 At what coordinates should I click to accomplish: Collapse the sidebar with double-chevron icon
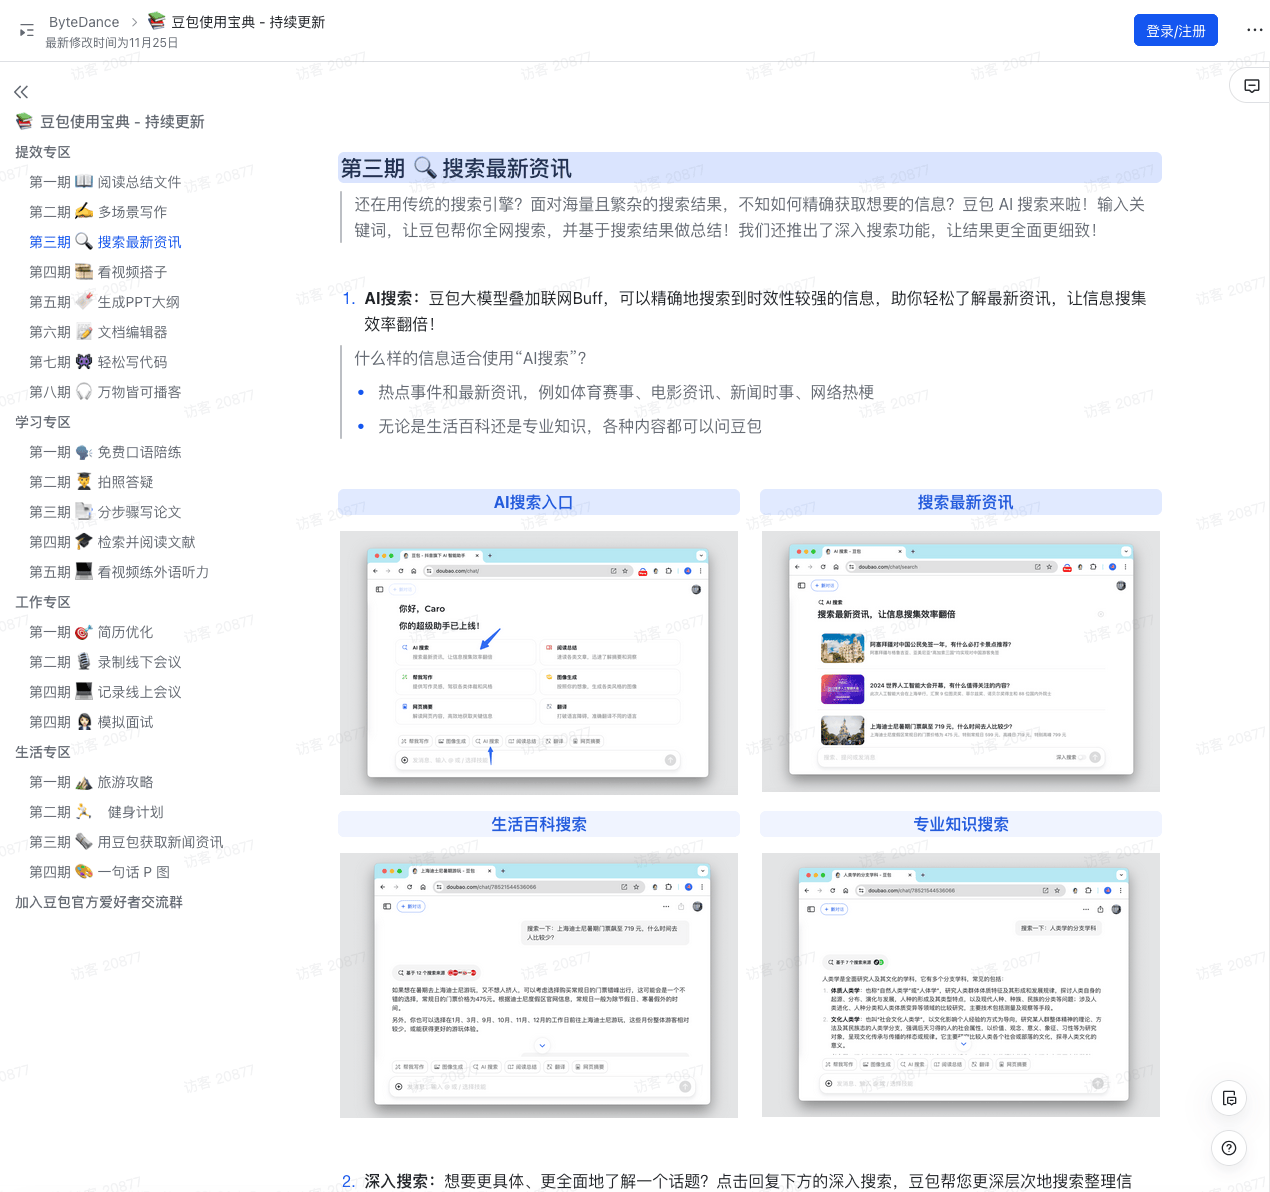21,92
